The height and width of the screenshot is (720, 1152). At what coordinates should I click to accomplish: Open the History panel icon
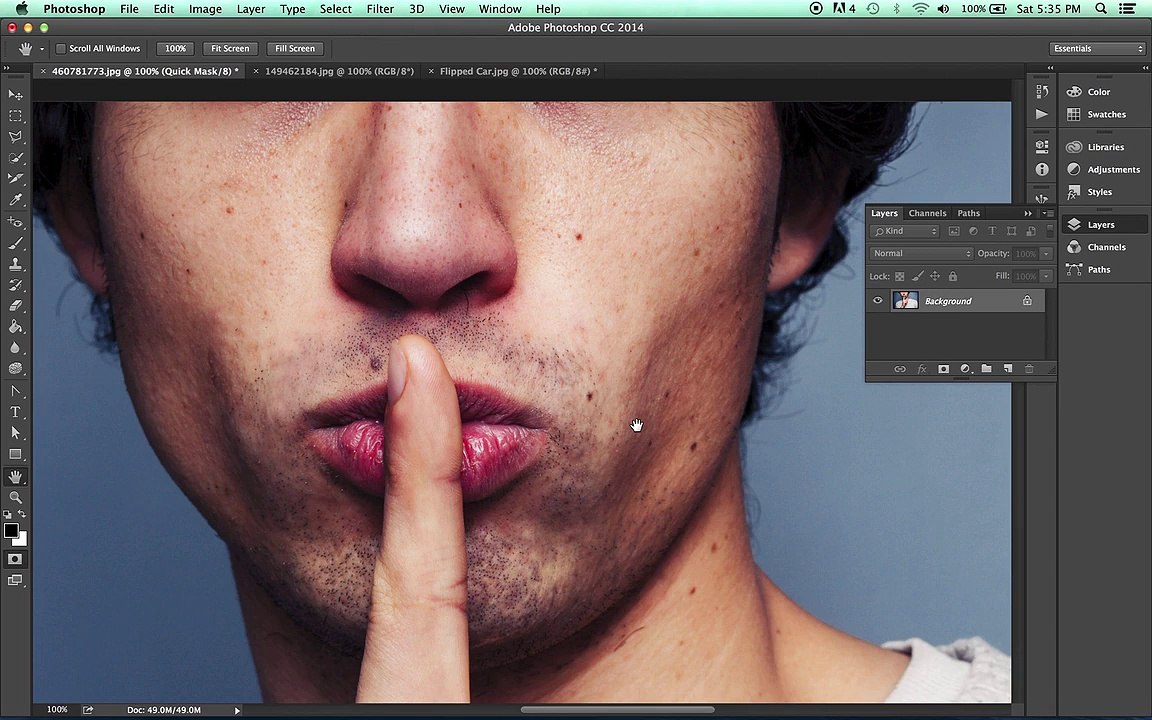click(1042, 92)
